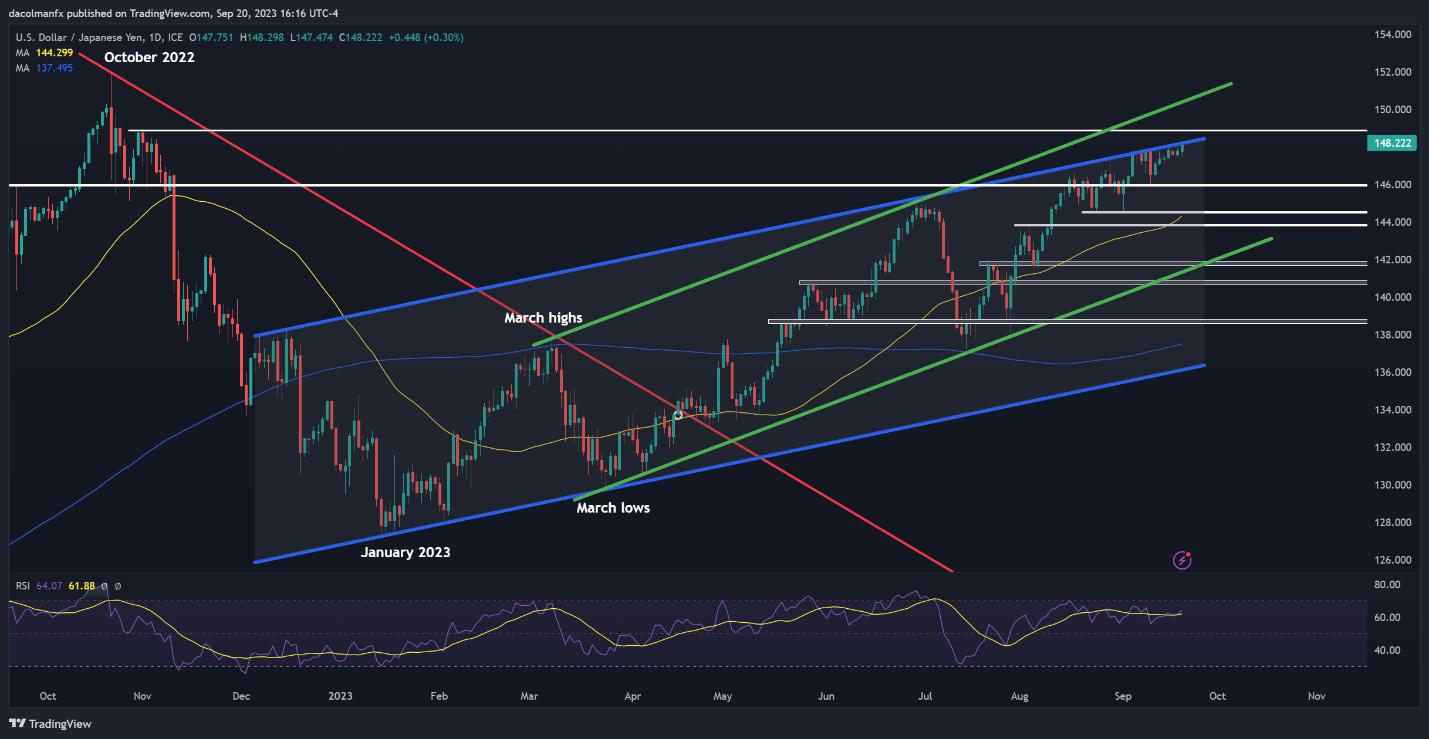Click the green 148.222 price tag on the price axis
Screen dimensions: 1429x739
click(1392, 144)
